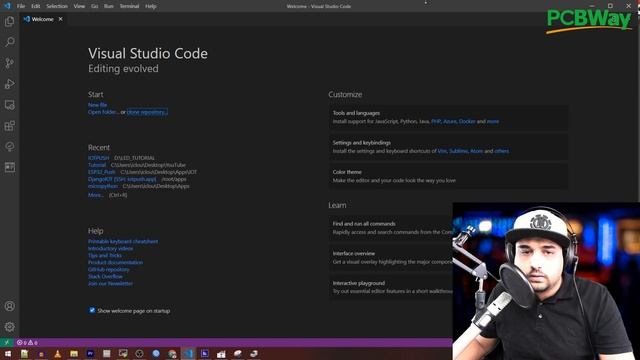Open the Explorer view in the activity bar
The height and width of the screenshot is (360, 640).
coord(10,21)
